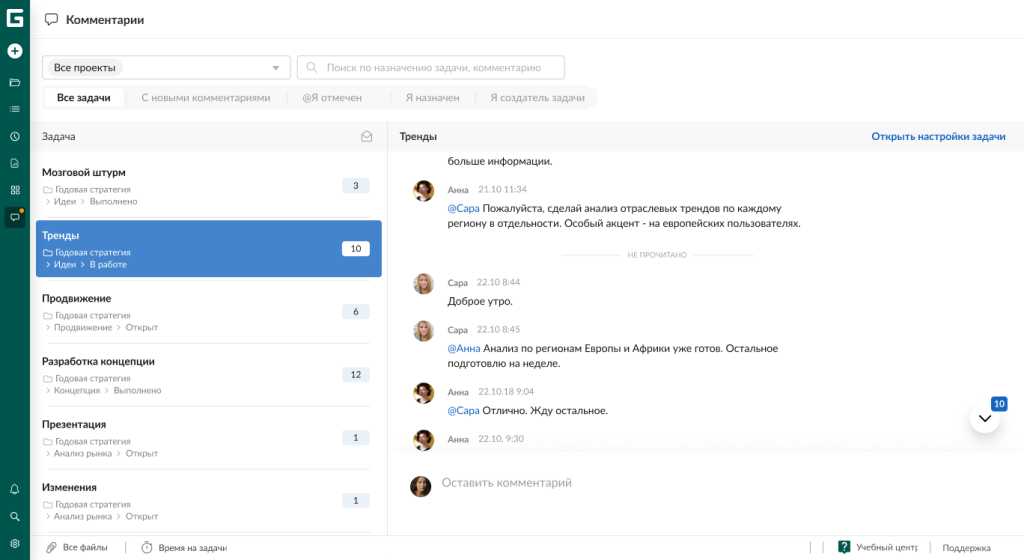Click the 'Оставить комментарий' input field
The height and width of the screenshot is (560, 1024).
click(600, 483)
